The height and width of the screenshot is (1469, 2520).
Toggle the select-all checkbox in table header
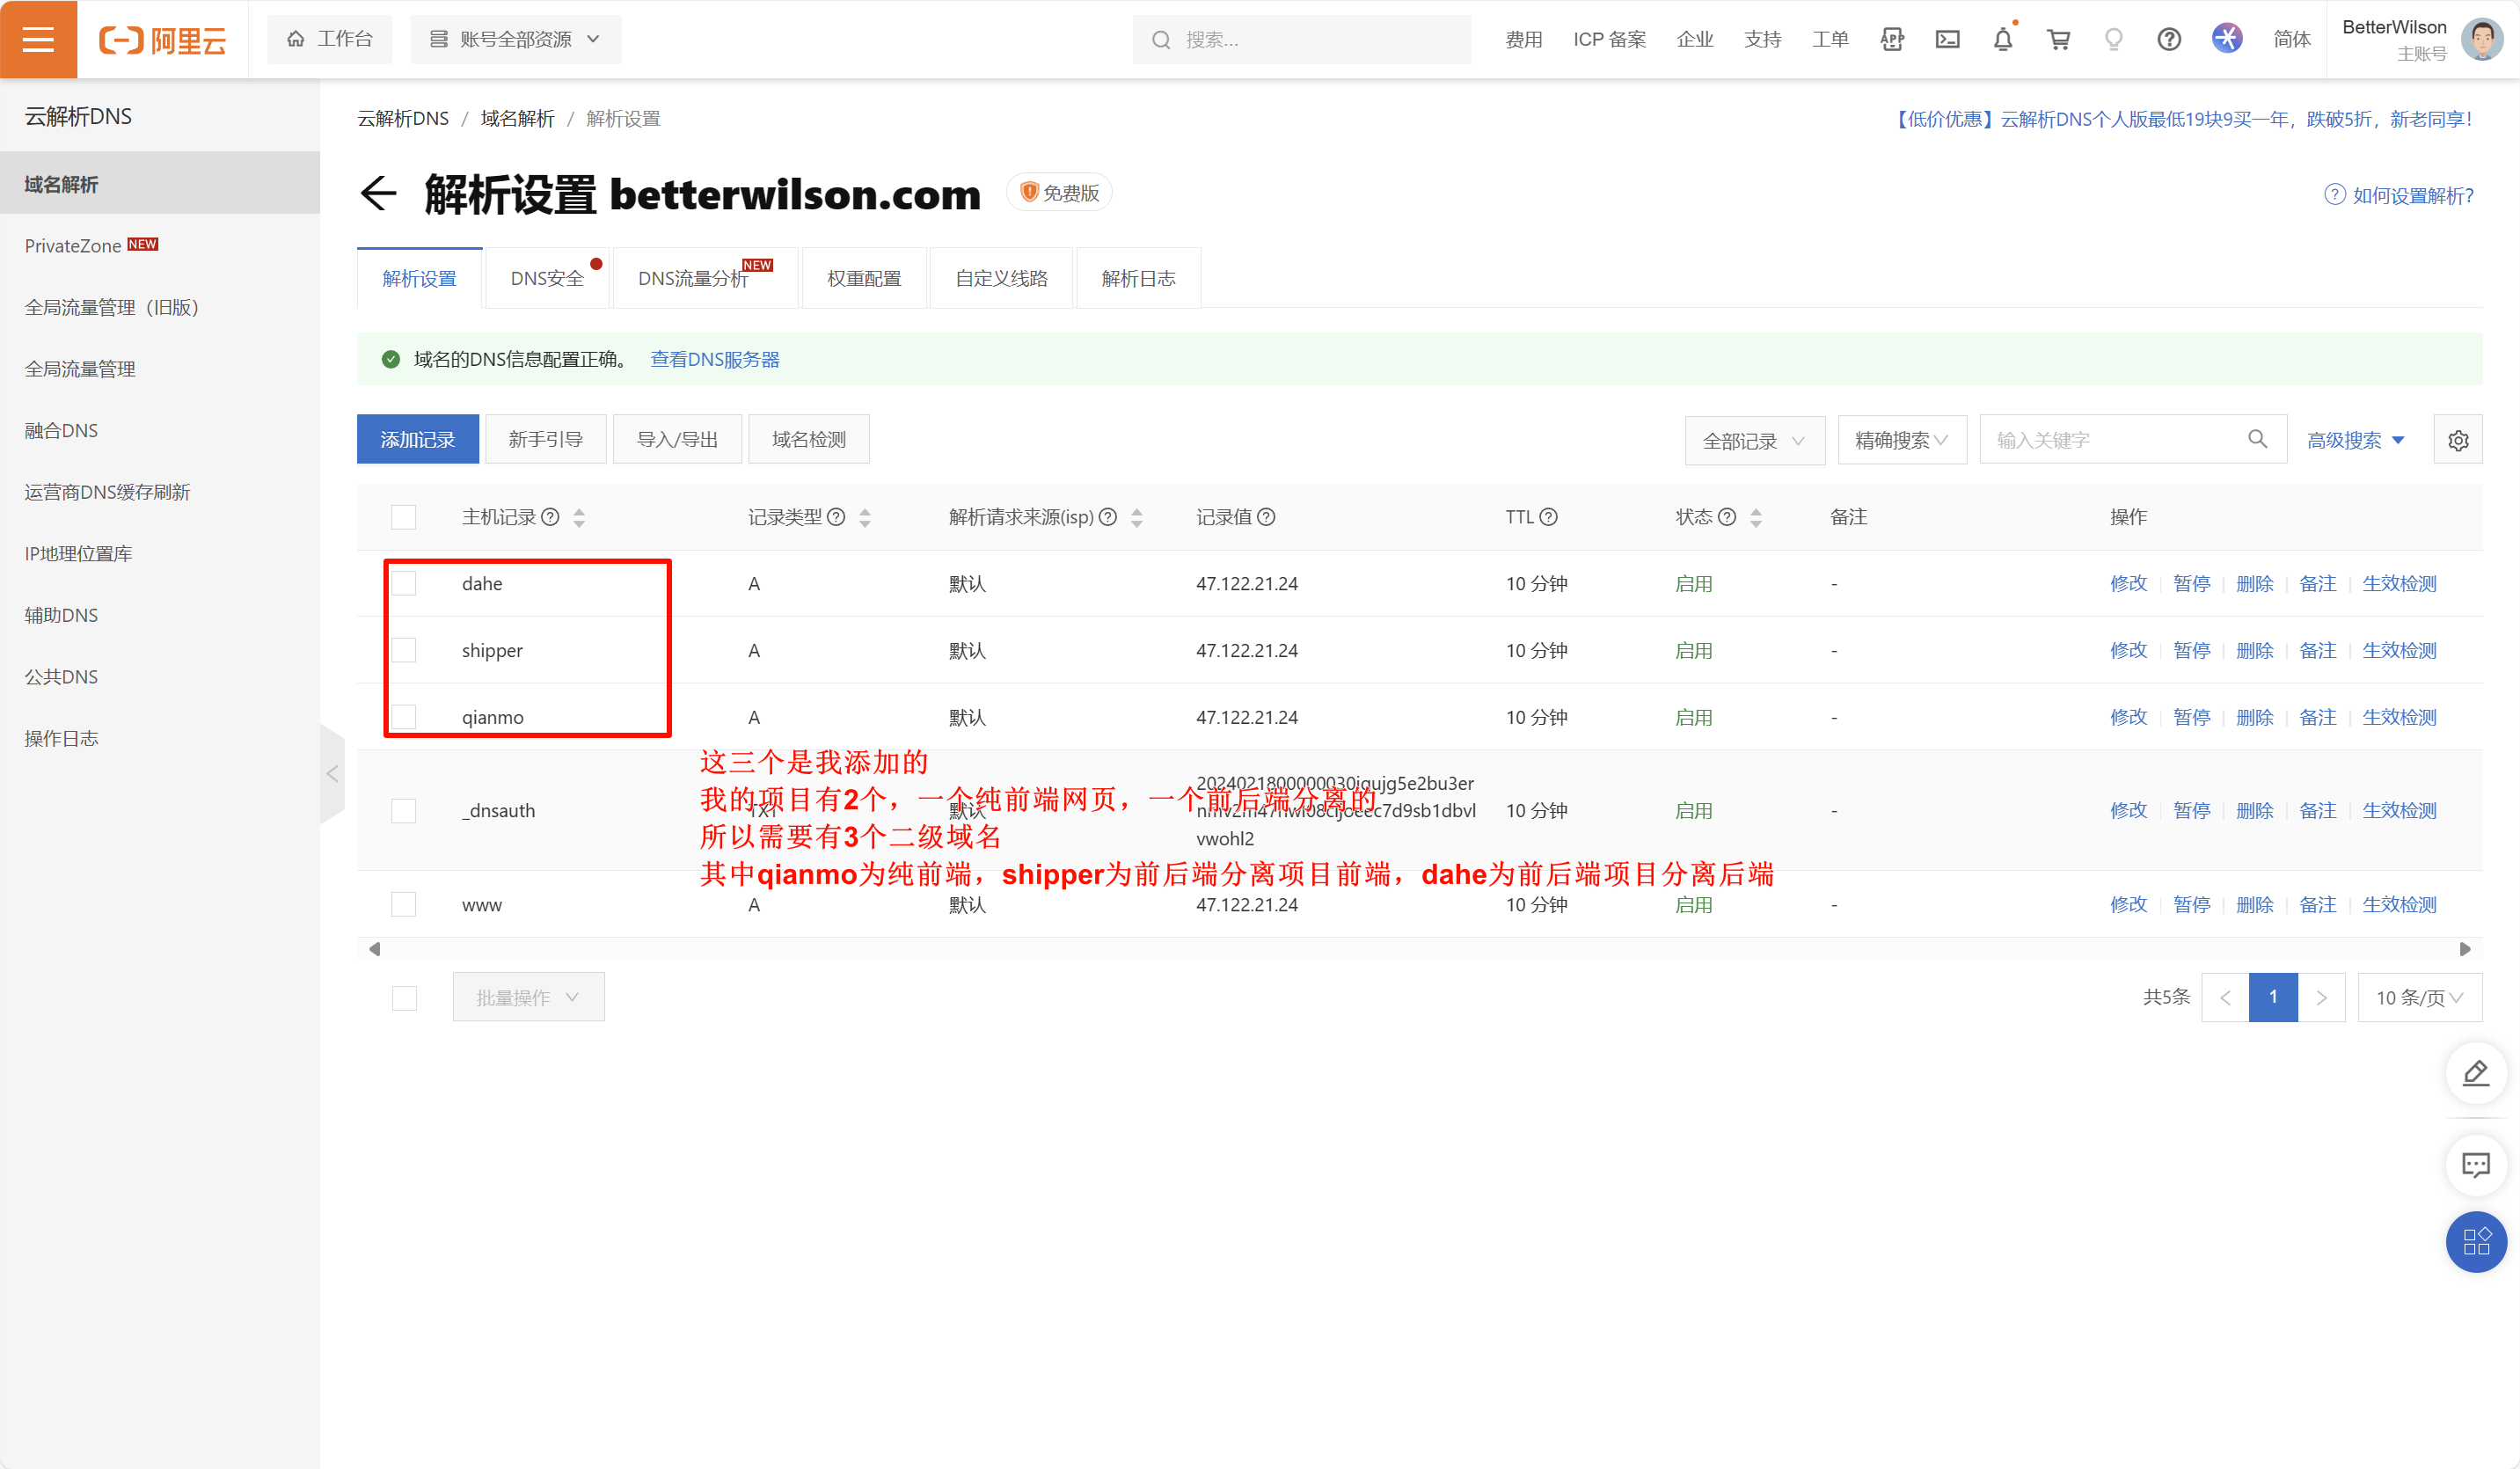(404, 517)
